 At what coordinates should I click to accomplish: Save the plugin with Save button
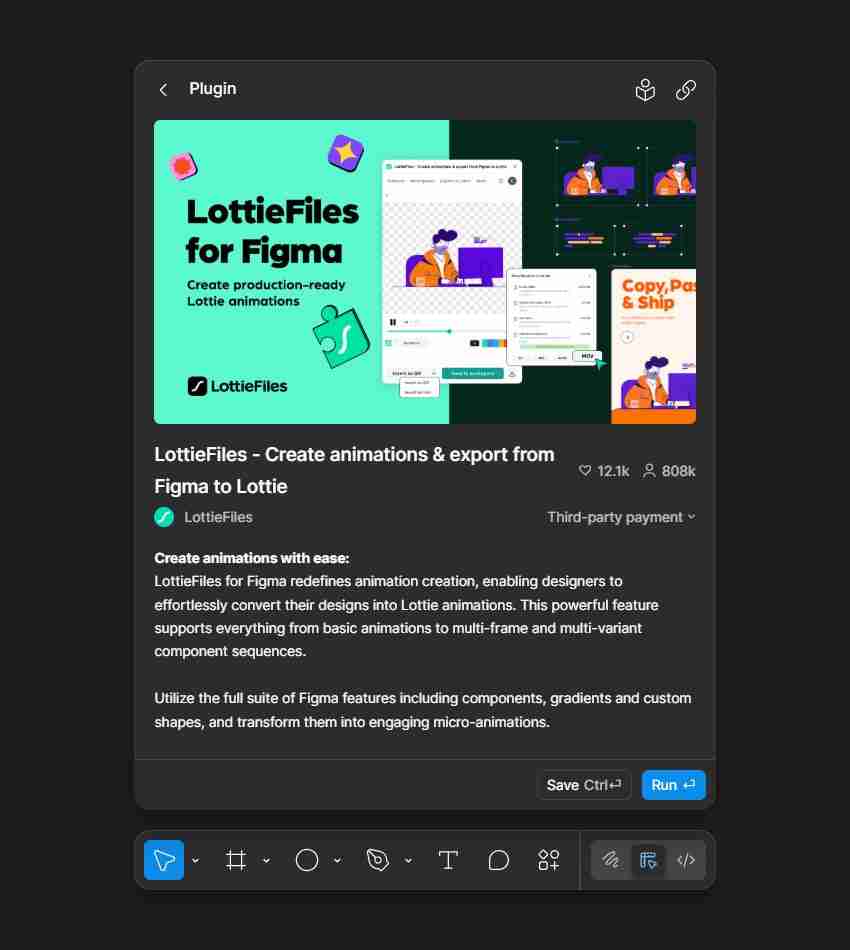(x=583, y=785)
